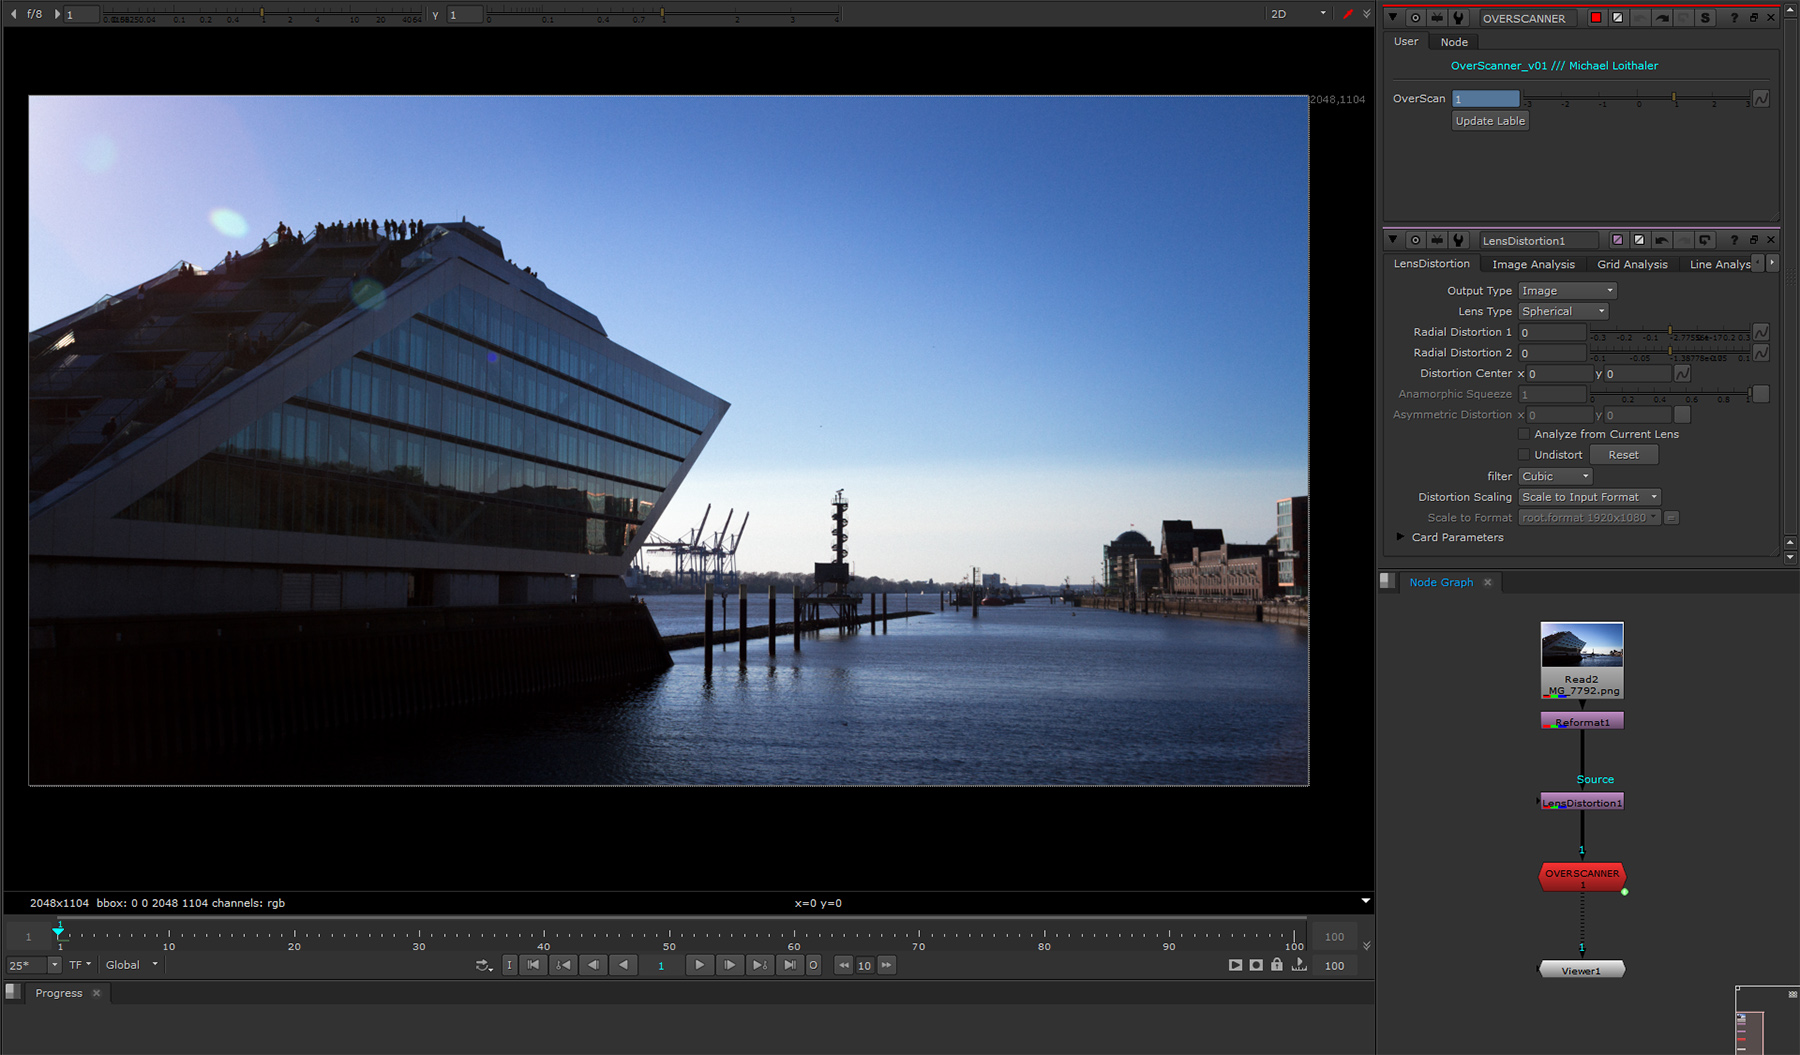Screen dimensions: 1800x1055
Task: Click the red node color swatch for OVERSCANNER
Action: pos(1596,18)
